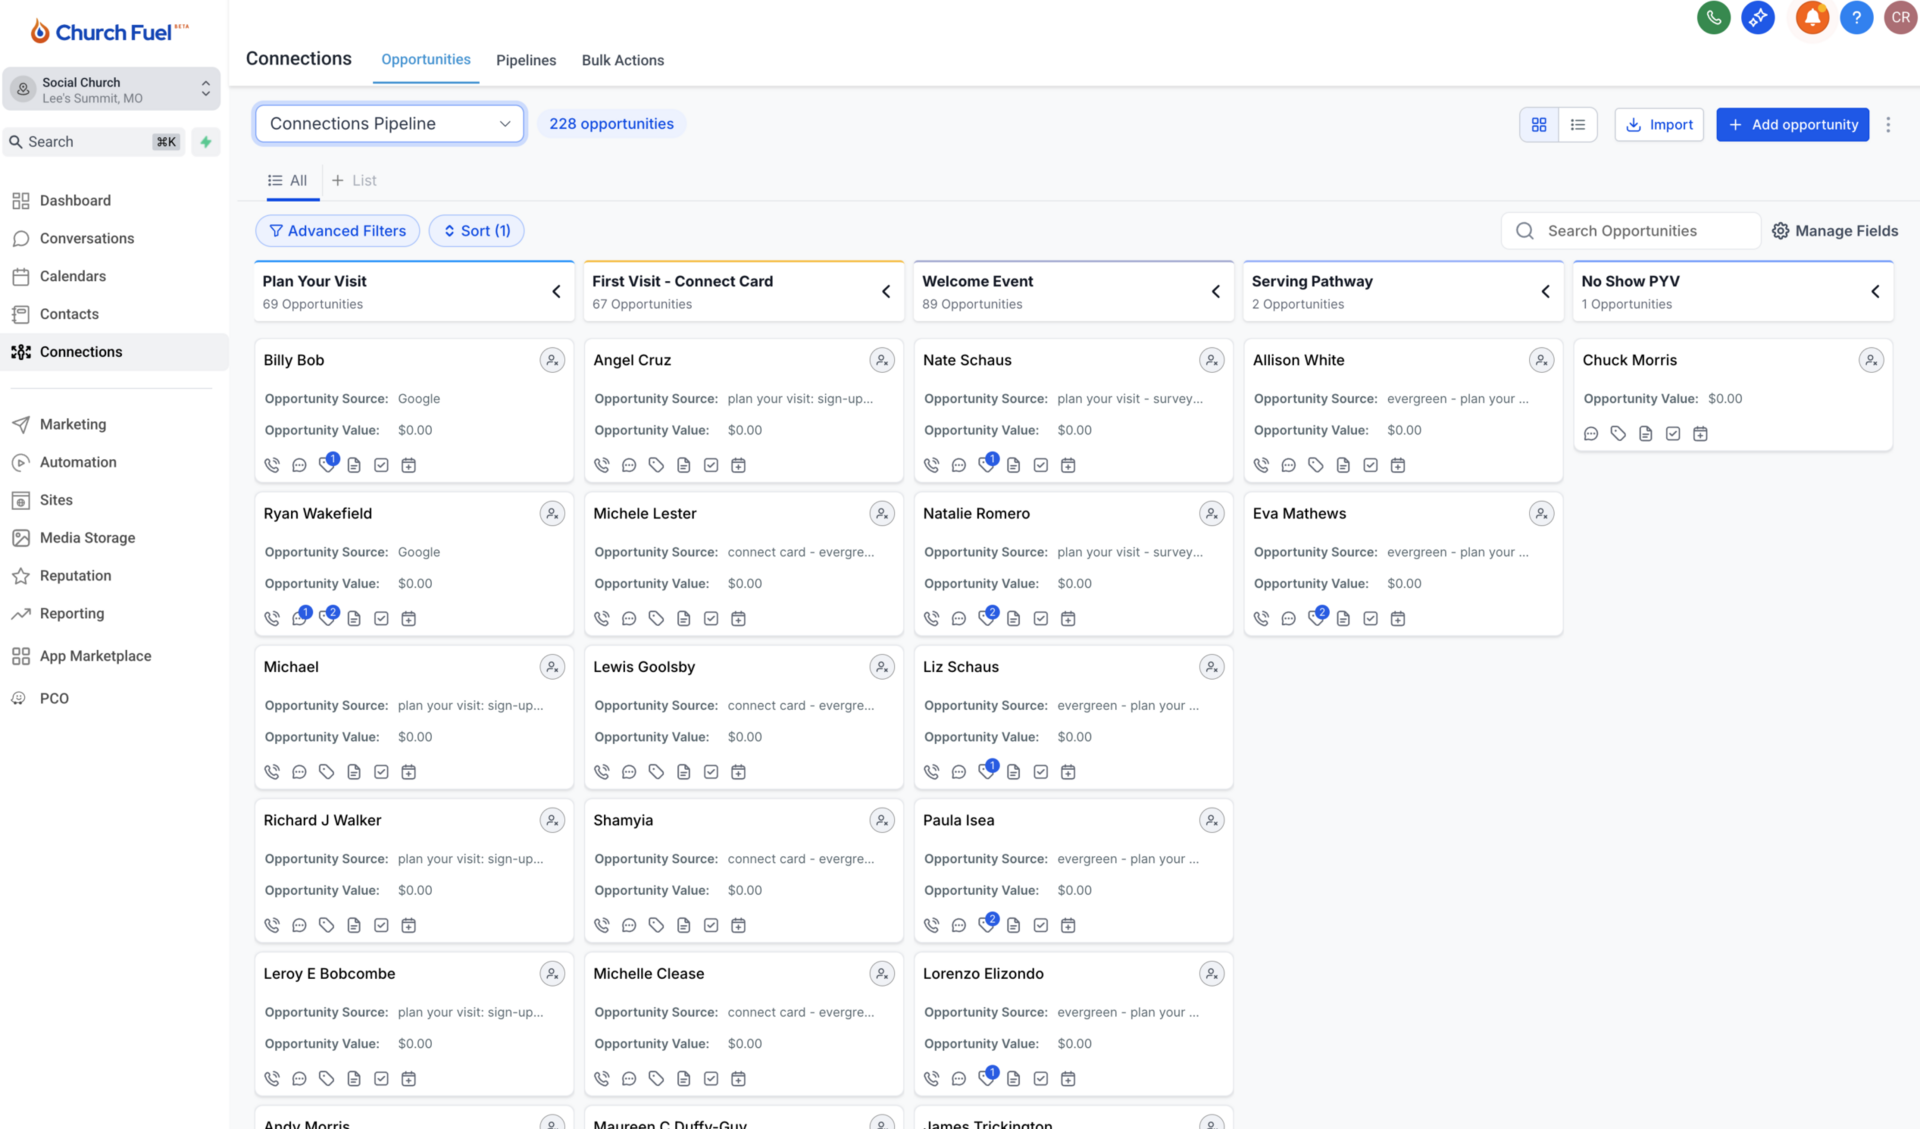Open conversation icon on Chuck Morris card
The width and height of the screenshot is (1920, 1129).
[1591, 434]
